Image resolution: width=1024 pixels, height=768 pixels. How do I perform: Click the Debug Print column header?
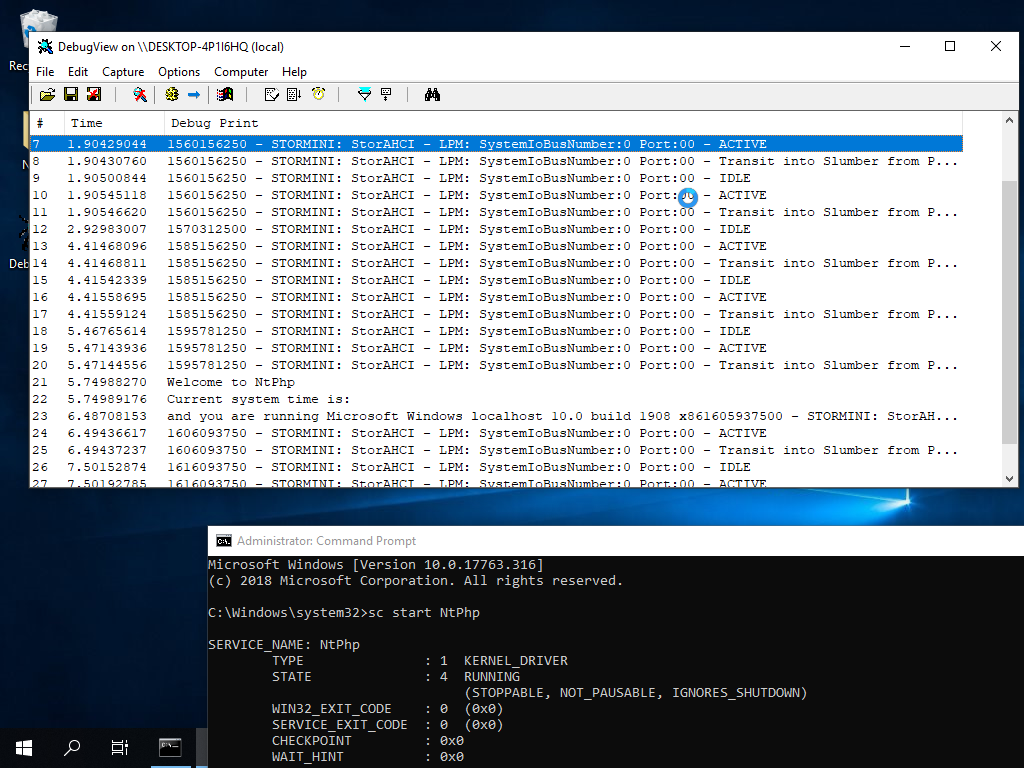tap(563, 123)
